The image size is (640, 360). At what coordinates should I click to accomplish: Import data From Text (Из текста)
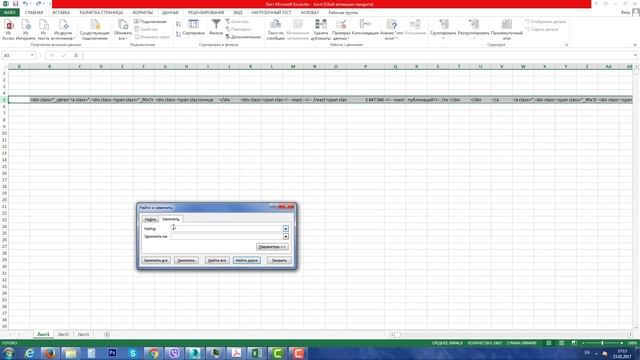click(43, 29)
